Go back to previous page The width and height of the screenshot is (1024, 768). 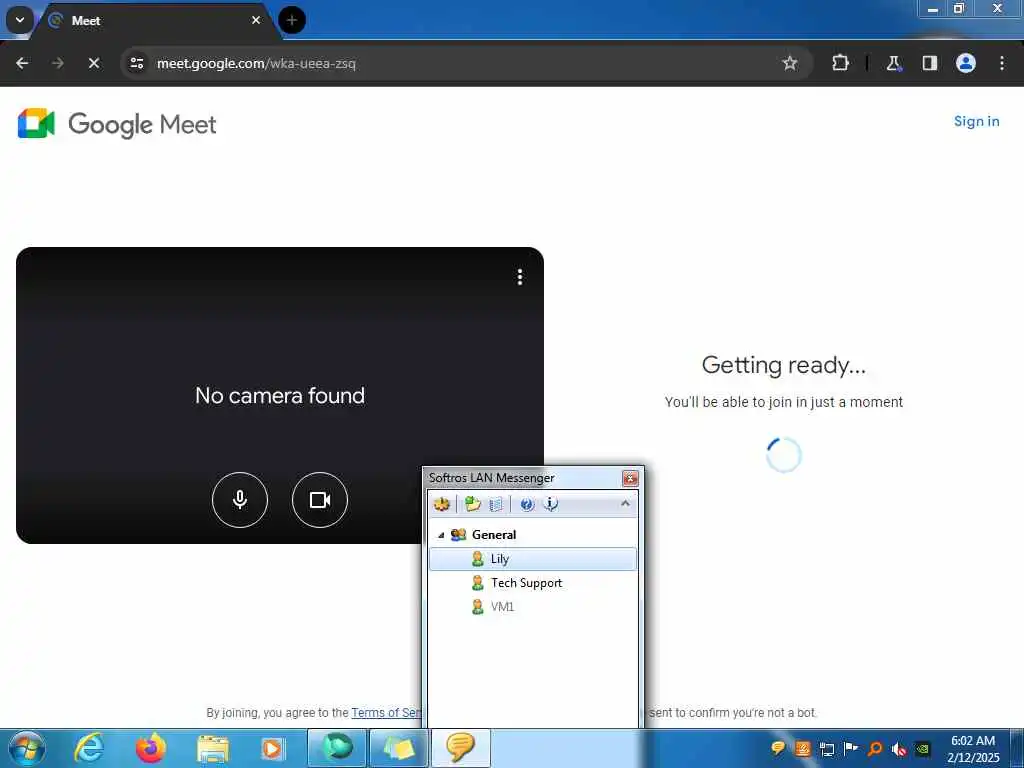coord(22,63)
